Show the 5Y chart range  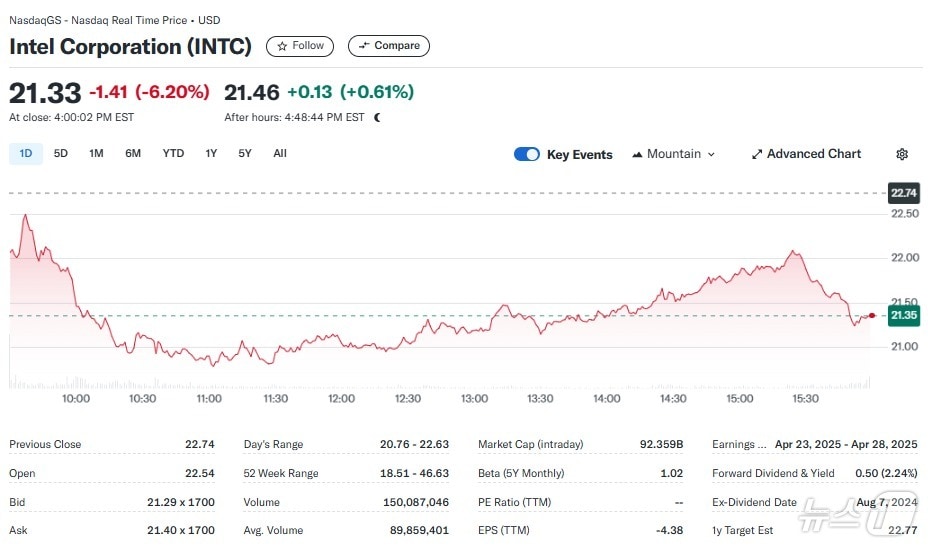245,154
